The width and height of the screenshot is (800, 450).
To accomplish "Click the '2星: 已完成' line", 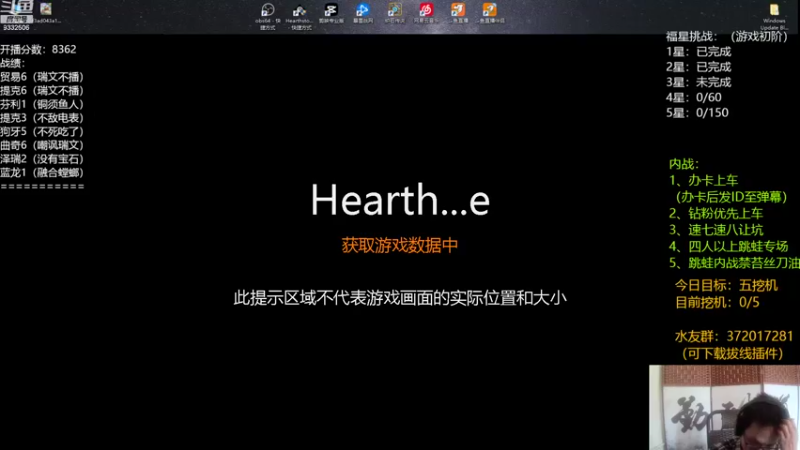I will pos(698,67).
